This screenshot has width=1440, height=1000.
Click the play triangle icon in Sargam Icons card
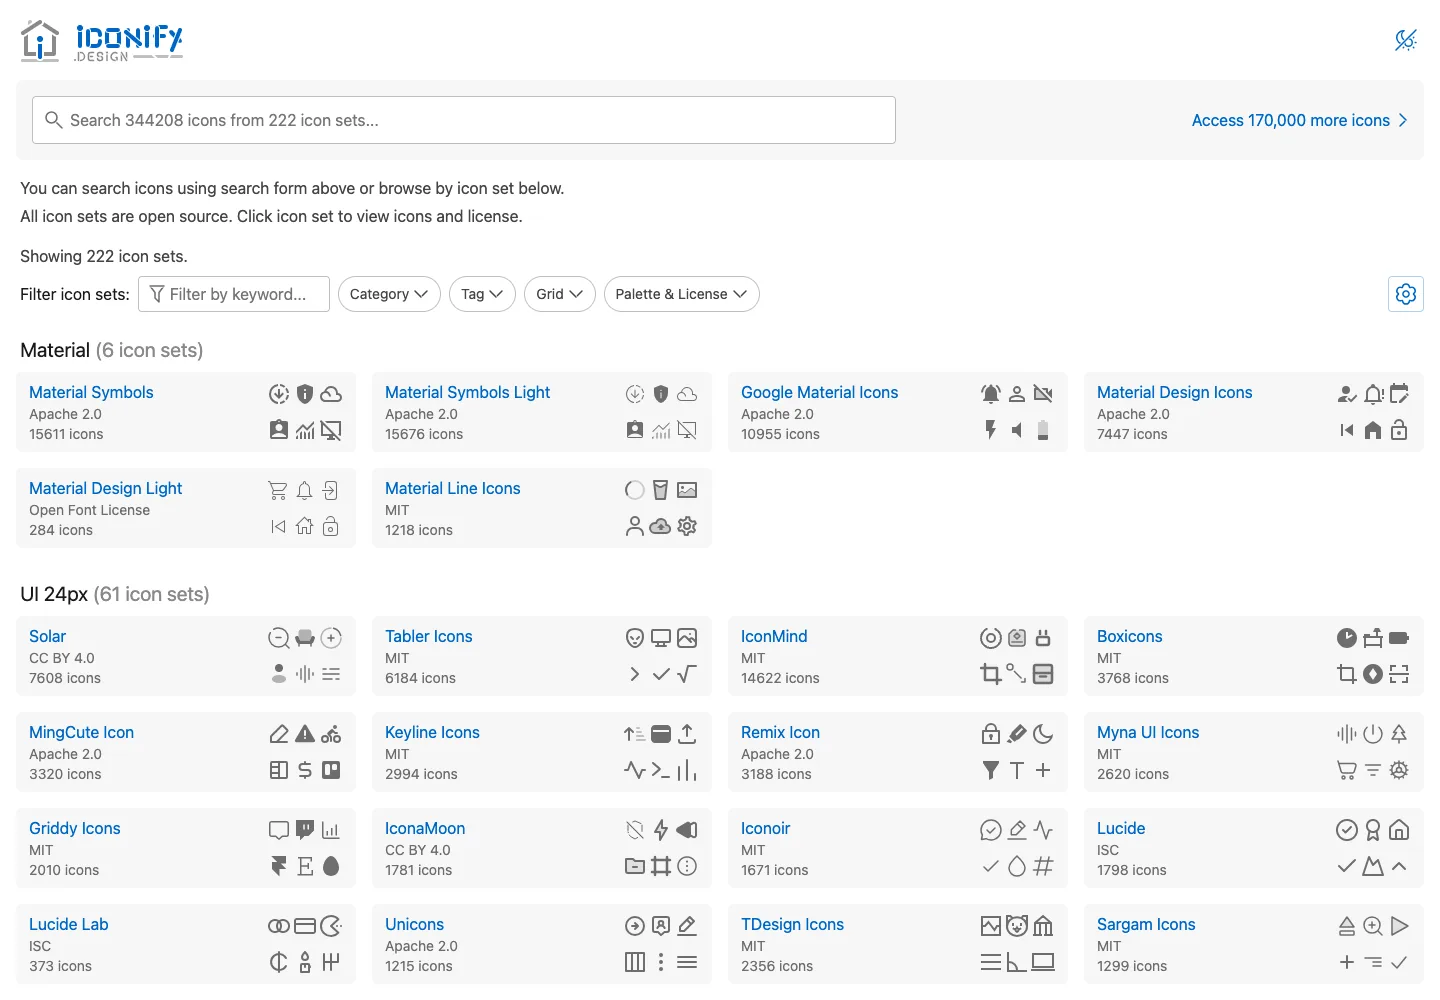tap(1399, 926)
